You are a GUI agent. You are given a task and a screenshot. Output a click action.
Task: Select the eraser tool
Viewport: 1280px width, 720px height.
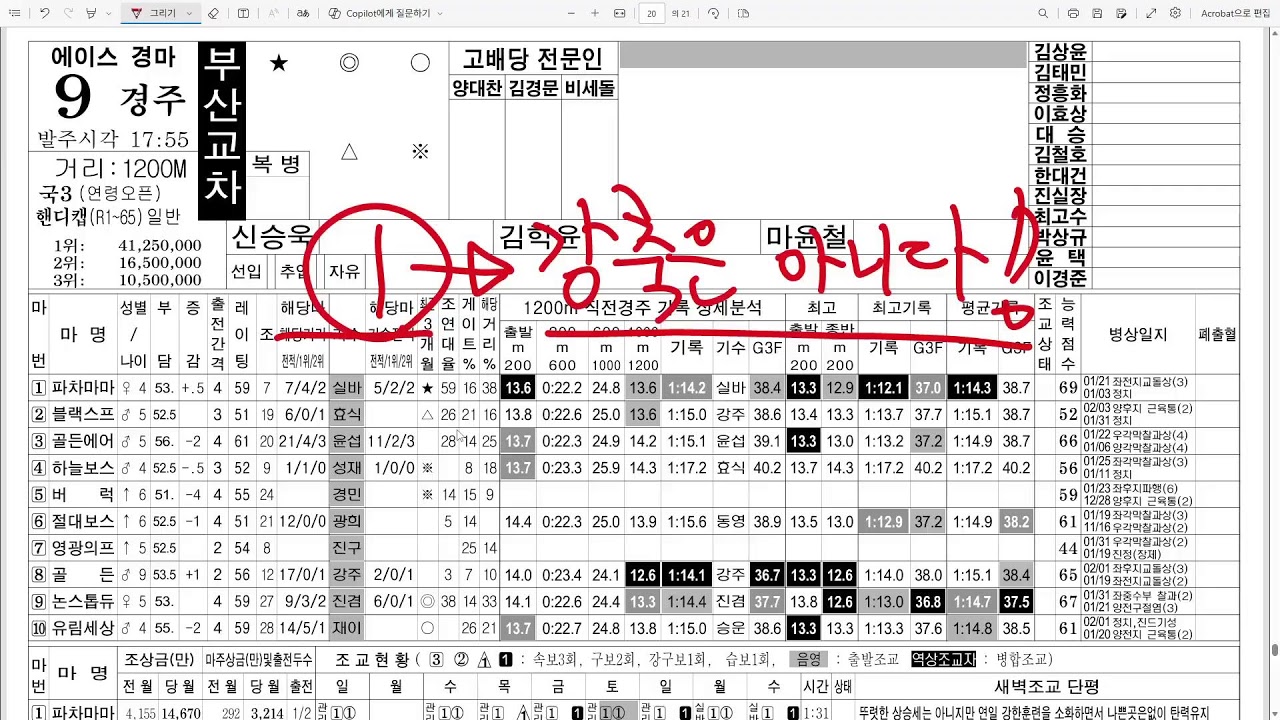214,13
